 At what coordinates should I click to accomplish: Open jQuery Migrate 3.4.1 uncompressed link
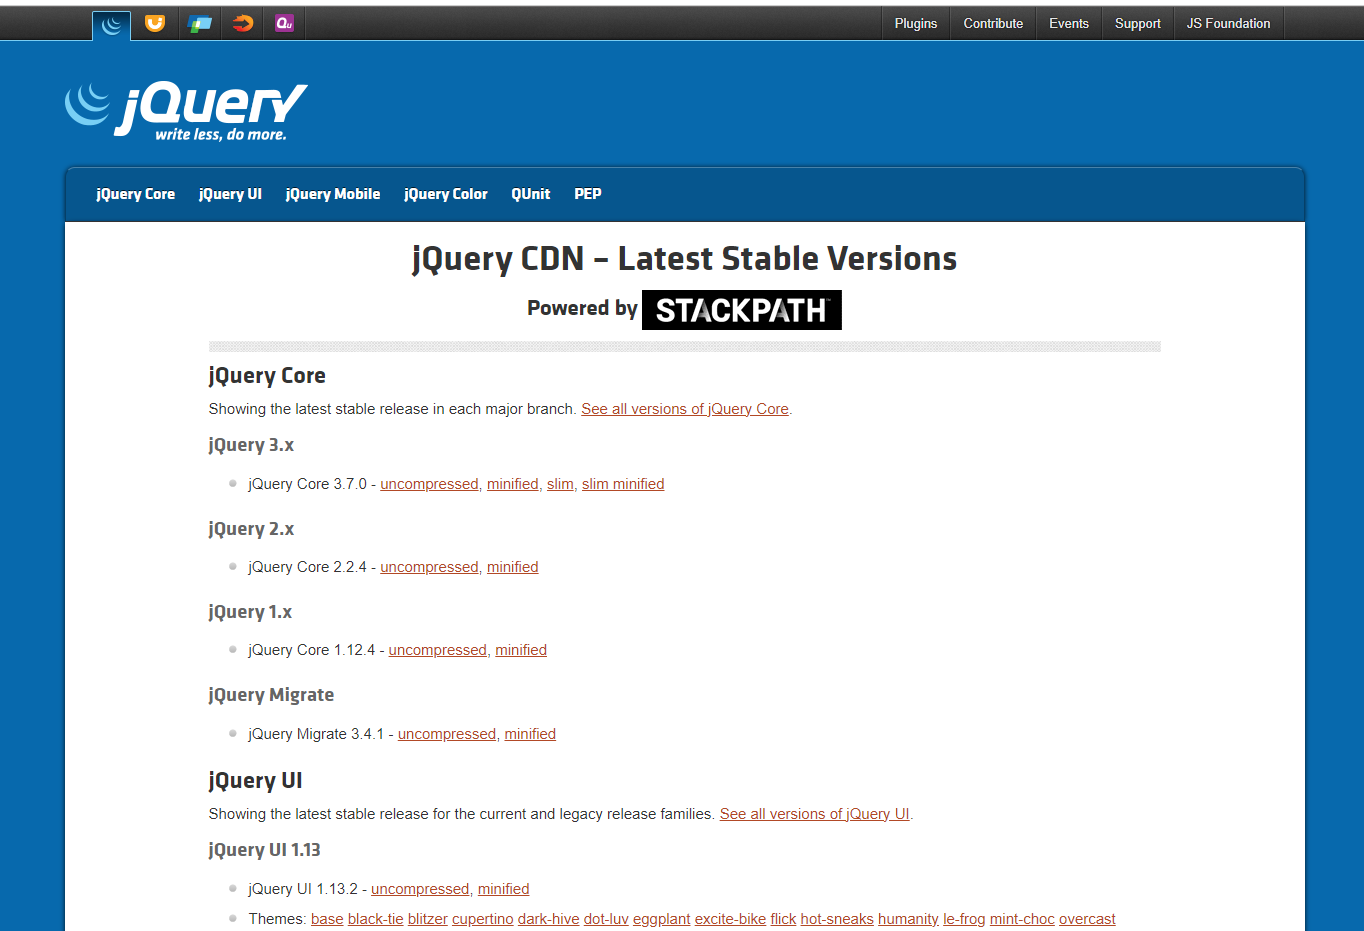tap(447, 734)
